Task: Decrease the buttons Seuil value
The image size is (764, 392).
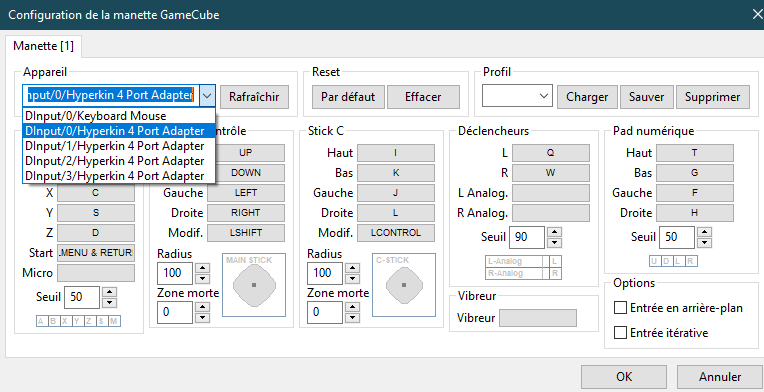Action: pos(111,303)
